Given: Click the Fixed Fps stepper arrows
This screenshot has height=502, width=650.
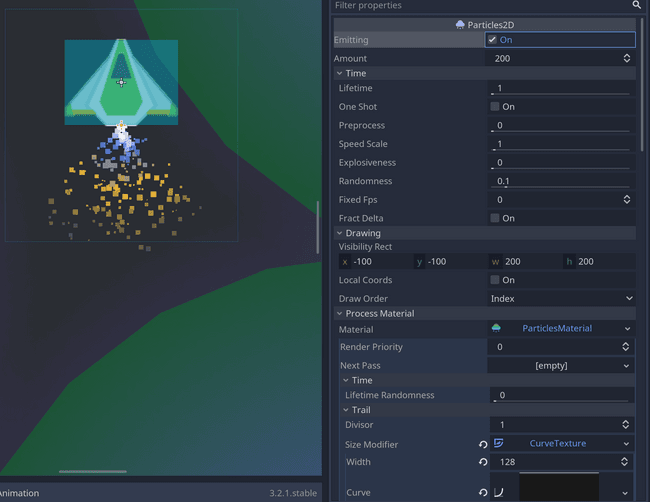Looking at the screenshot, I should 627,200.
